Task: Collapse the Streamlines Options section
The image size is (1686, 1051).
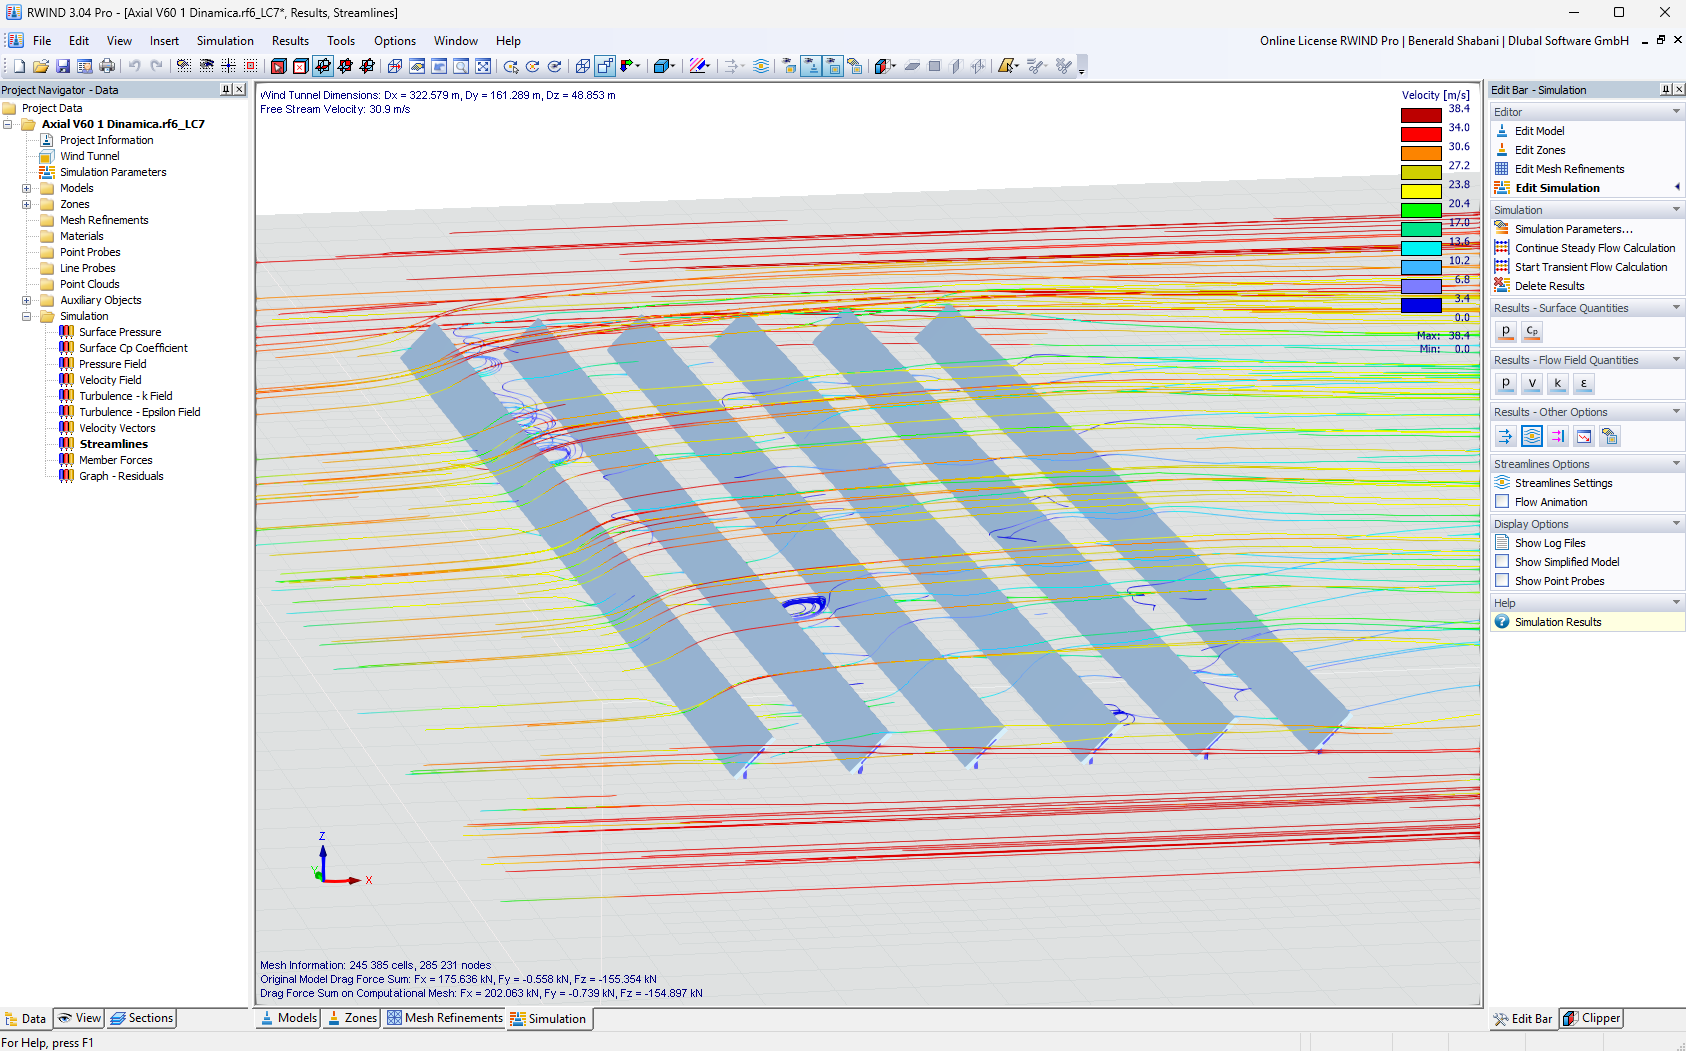Action: [x=1674, y=463]
